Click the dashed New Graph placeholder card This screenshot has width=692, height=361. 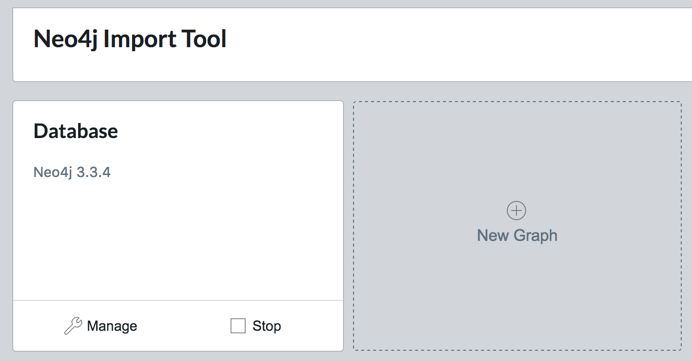point(517,226)
